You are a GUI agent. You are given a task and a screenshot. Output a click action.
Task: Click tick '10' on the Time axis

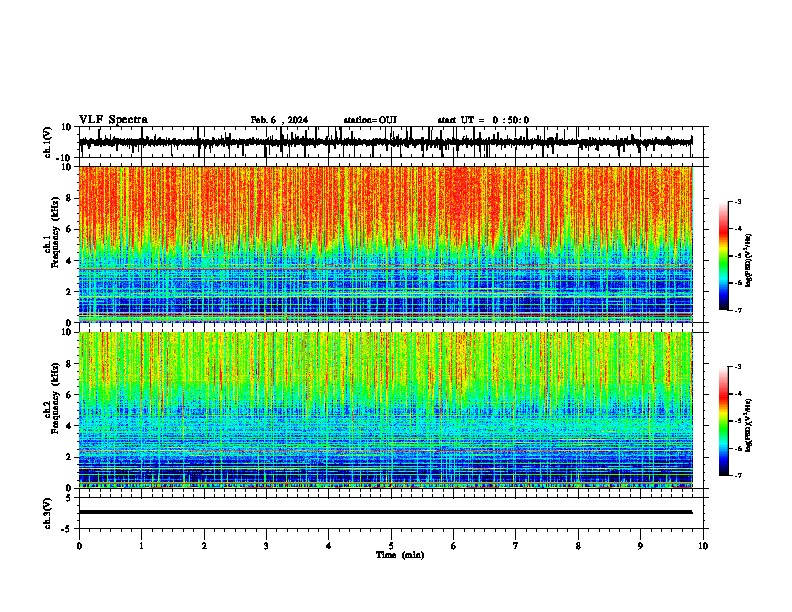pos(703,546)
